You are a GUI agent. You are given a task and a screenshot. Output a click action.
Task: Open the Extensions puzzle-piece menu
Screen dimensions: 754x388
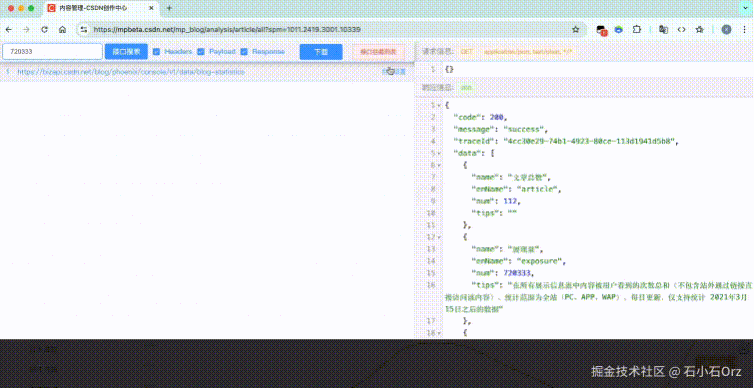click(637, 29)
